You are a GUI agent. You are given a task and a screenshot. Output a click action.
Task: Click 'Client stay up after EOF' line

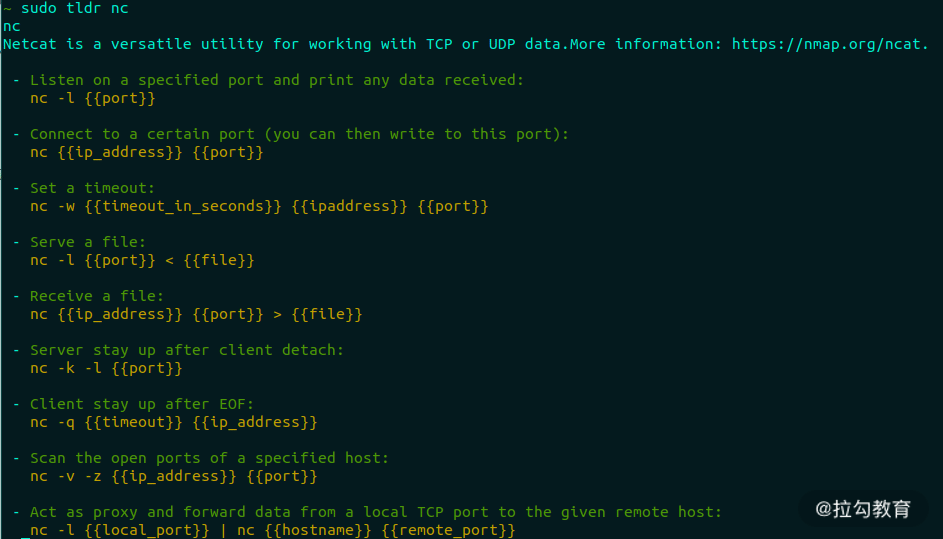coord(142,404)
